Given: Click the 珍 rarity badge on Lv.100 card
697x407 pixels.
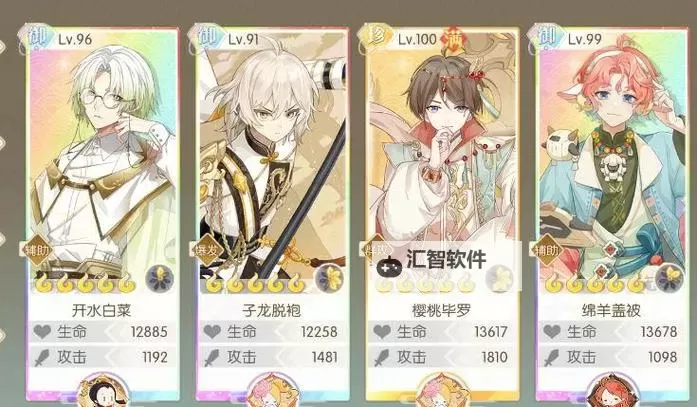Looking at the screenshot, I should [376, 37].
